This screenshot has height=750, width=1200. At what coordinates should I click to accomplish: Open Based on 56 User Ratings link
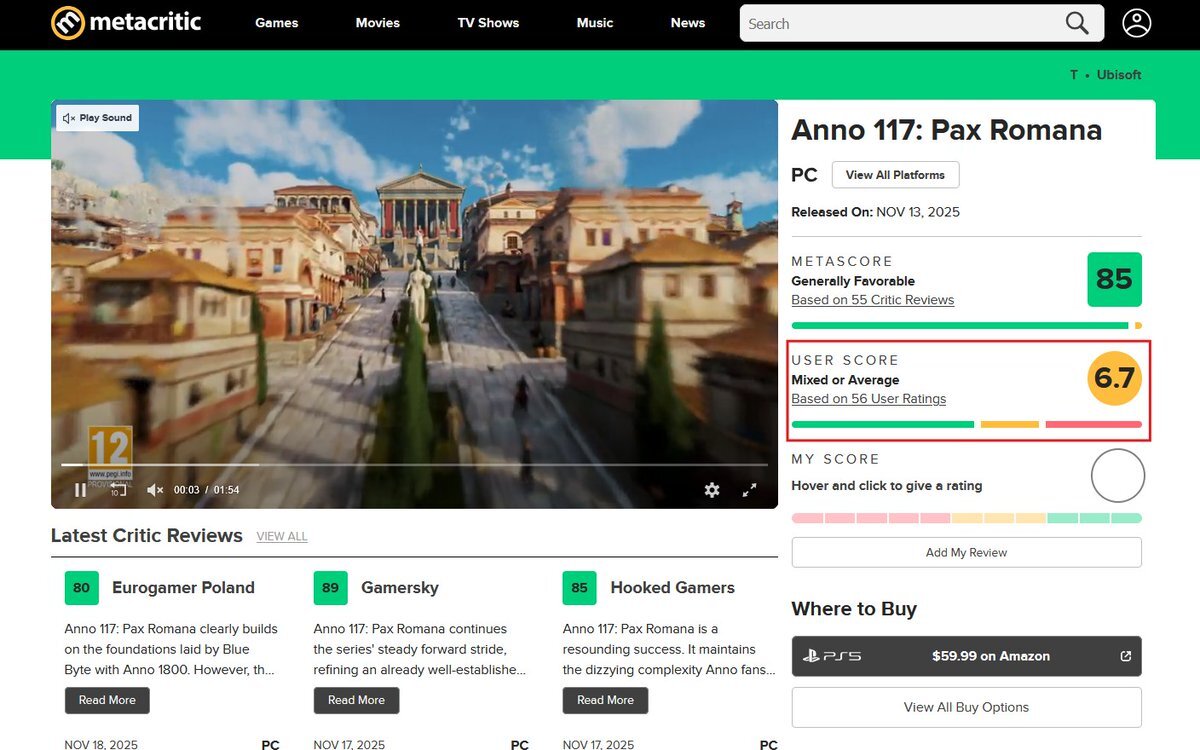[868, 399]
